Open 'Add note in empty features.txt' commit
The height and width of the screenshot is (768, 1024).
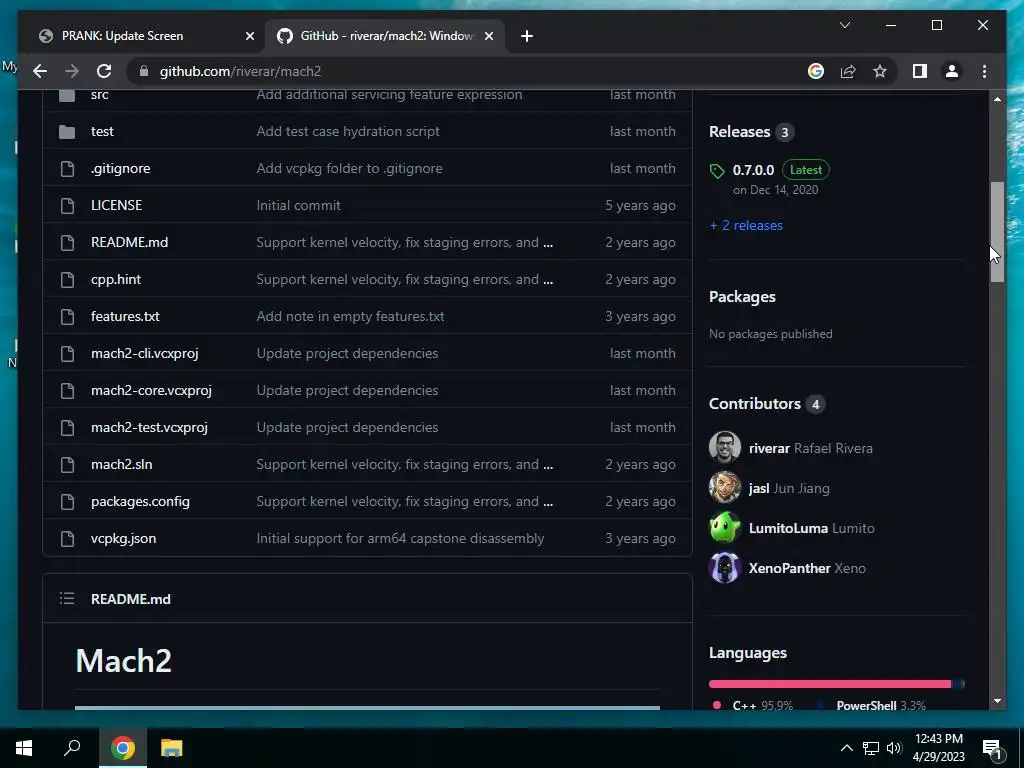click(x=350, y=316)
